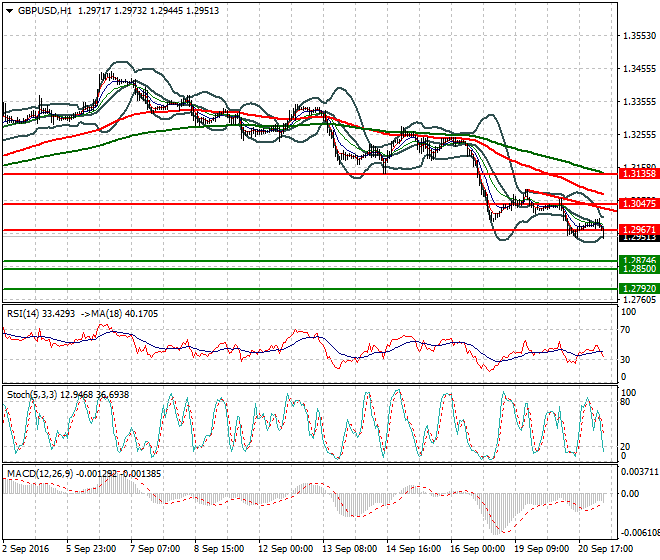This screenshot has height=560, width=660.
Task: Select the 8 Sep 15:00 time axis label
Action: 219,549
